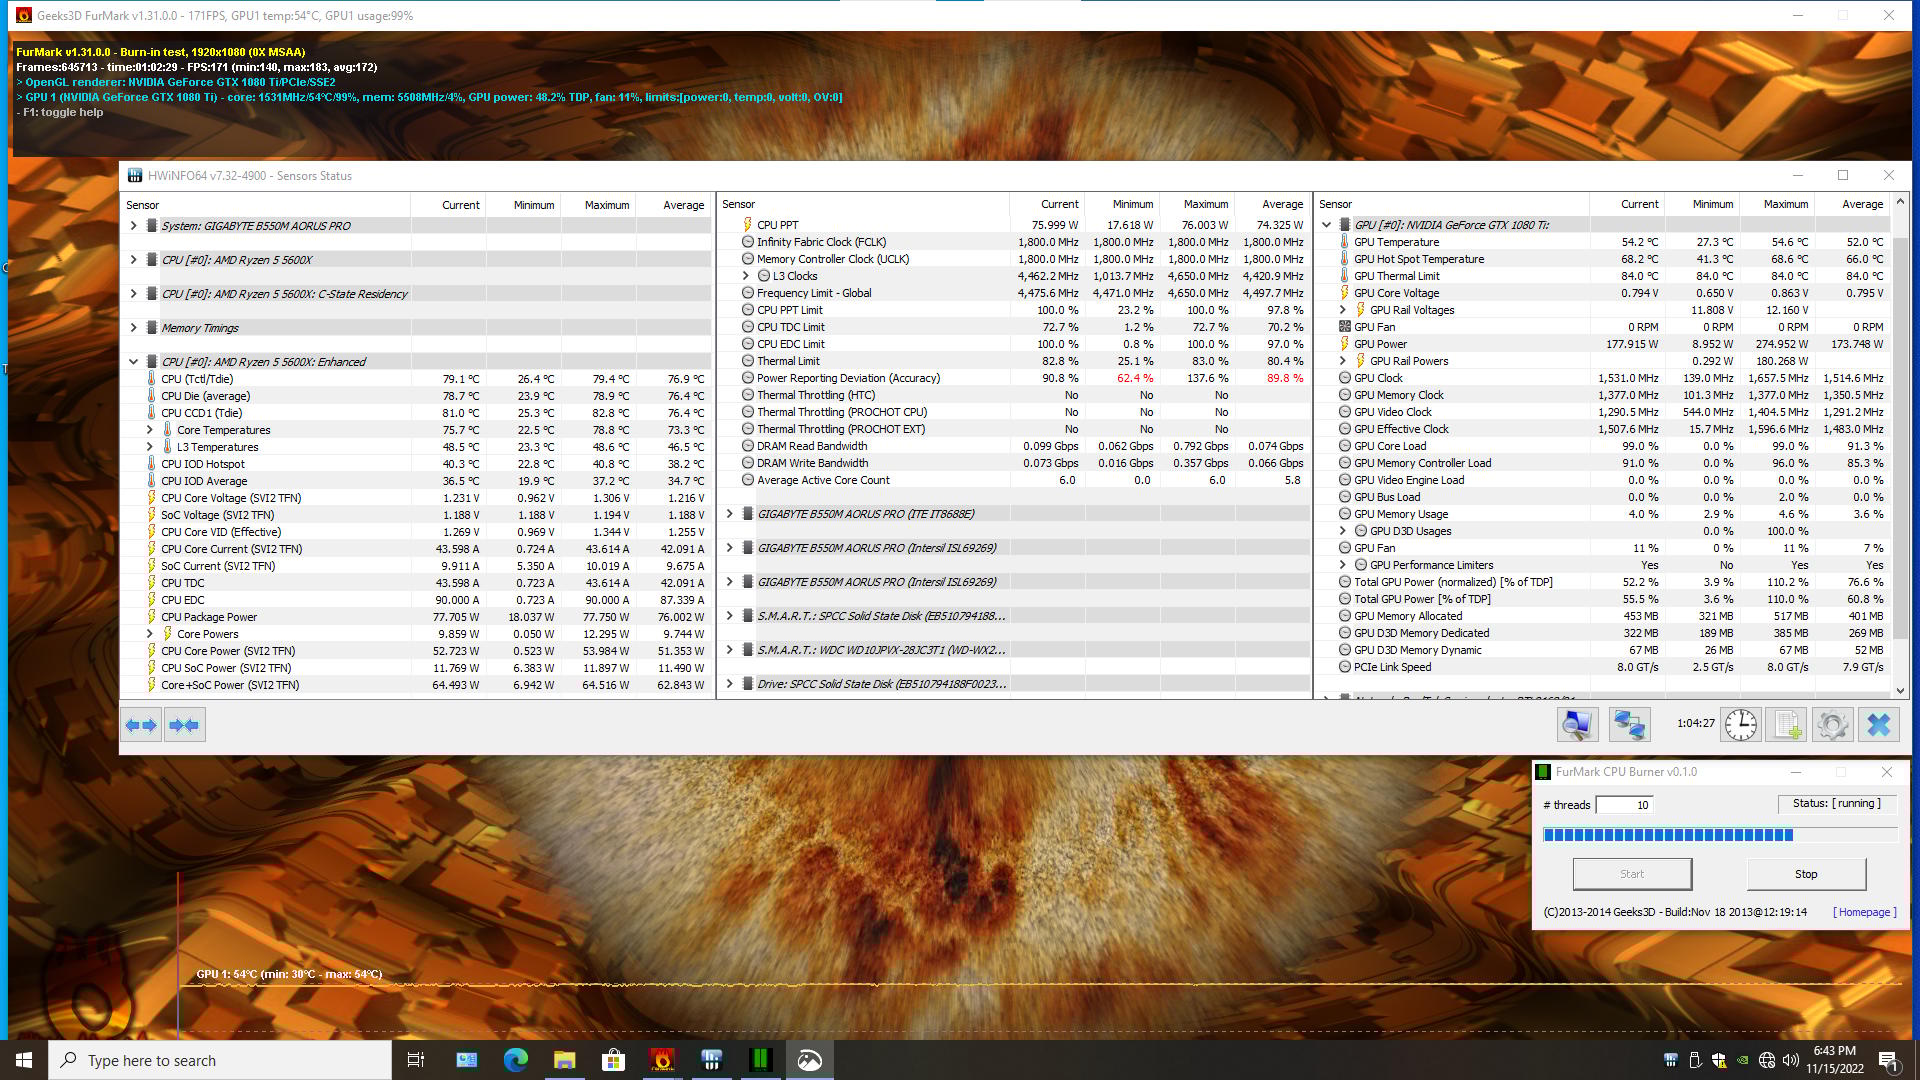Click the remote network monitors icon

click(x=1629, y=725)
